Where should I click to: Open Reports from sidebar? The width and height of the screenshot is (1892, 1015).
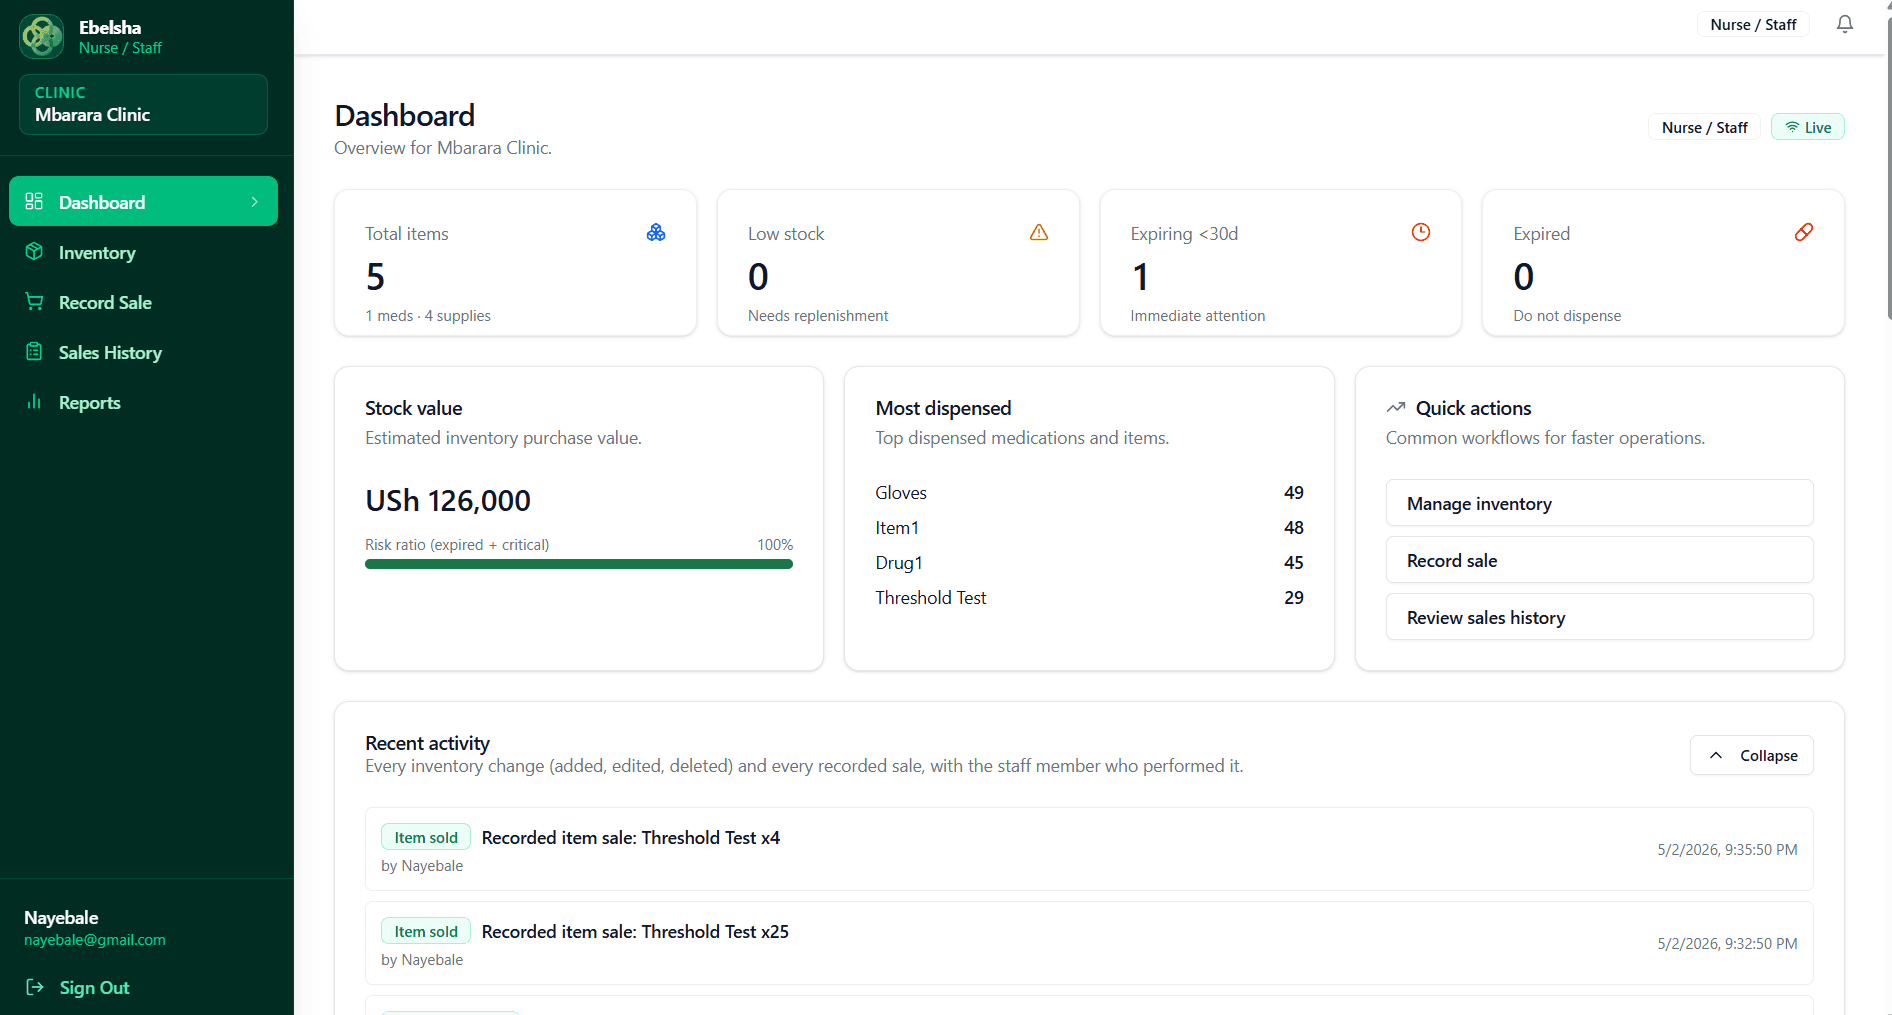tap(143, 402)
